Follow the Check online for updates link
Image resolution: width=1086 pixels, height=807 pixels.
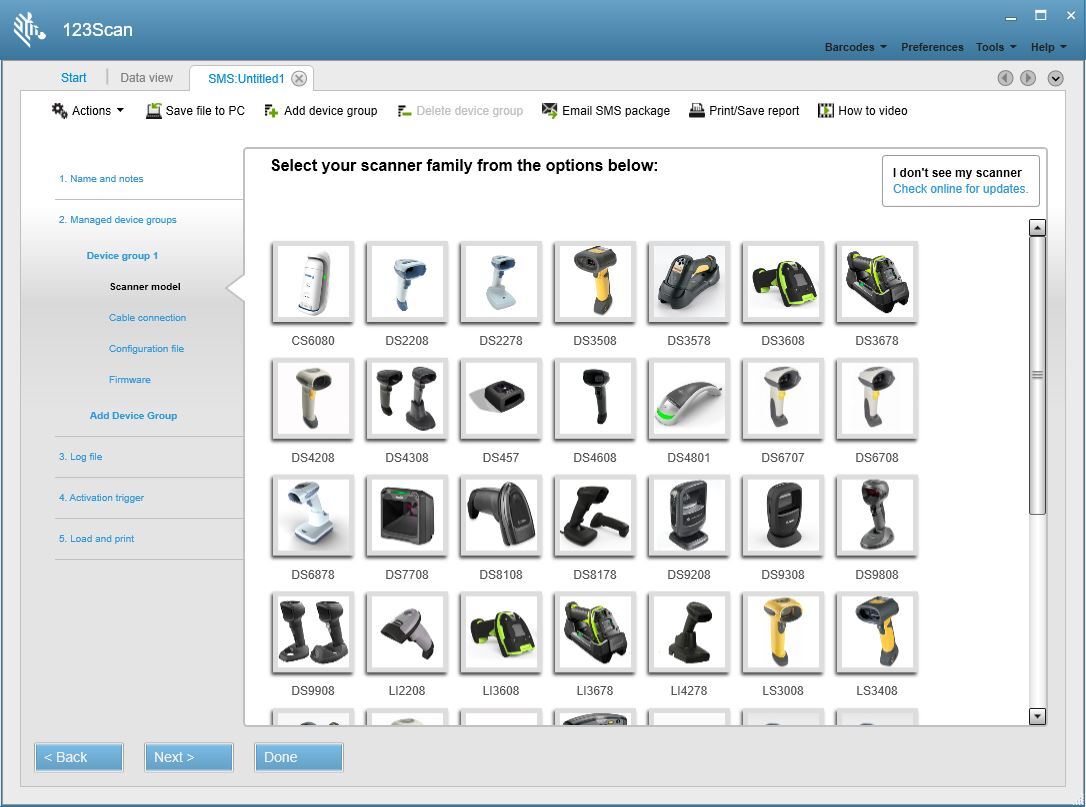pyautogui.click(x=960, y=189)
